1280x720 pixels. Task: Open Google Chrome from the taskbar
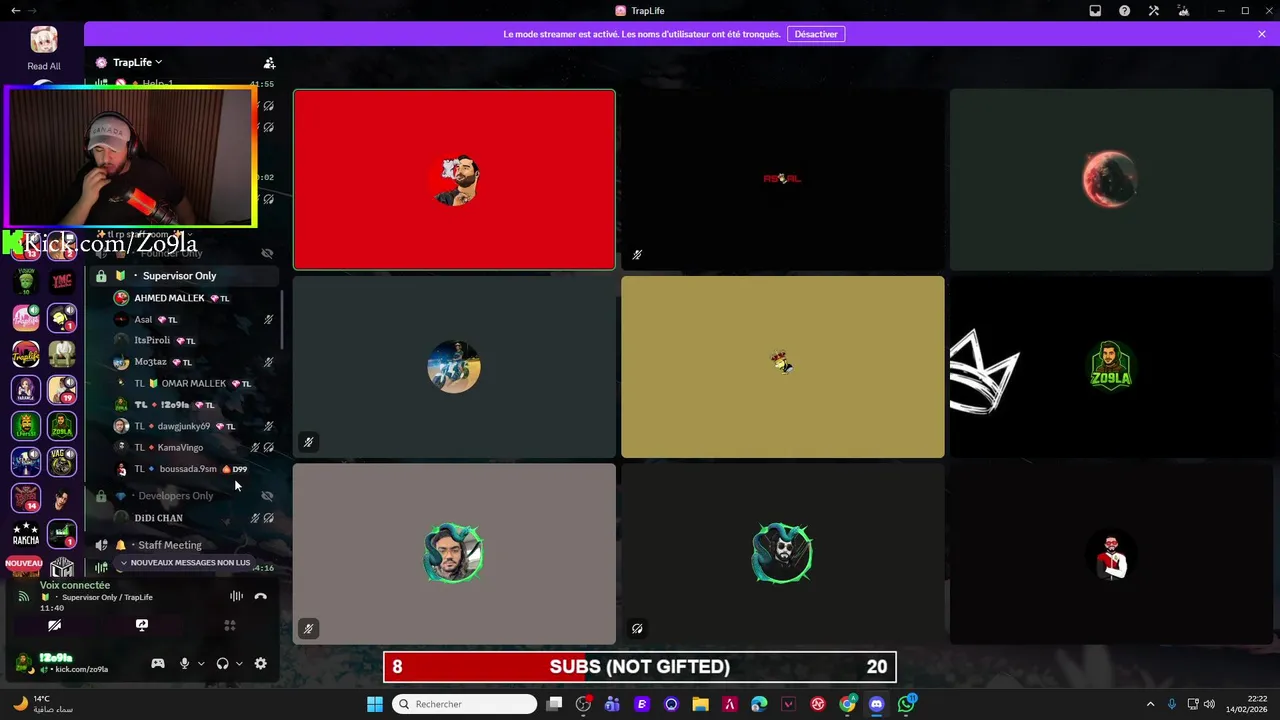[x=847, y=704]
